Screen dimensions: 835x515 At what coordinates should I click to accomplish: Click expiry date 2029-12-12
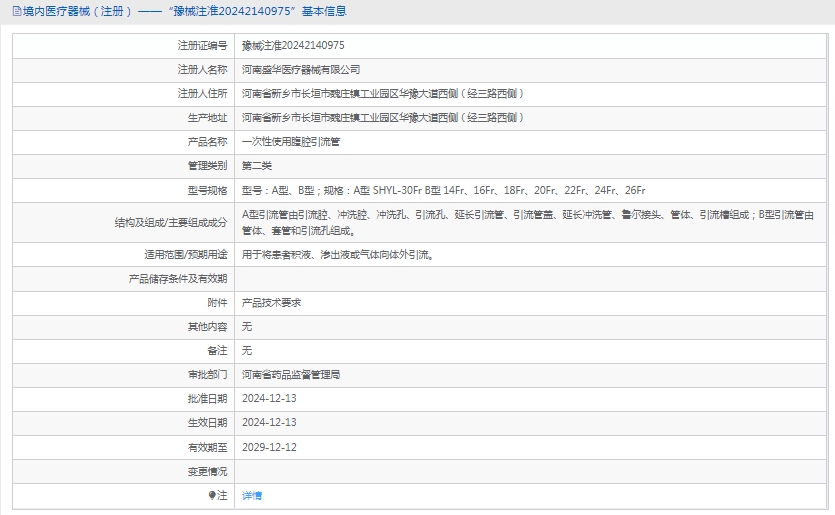(269, 447)
